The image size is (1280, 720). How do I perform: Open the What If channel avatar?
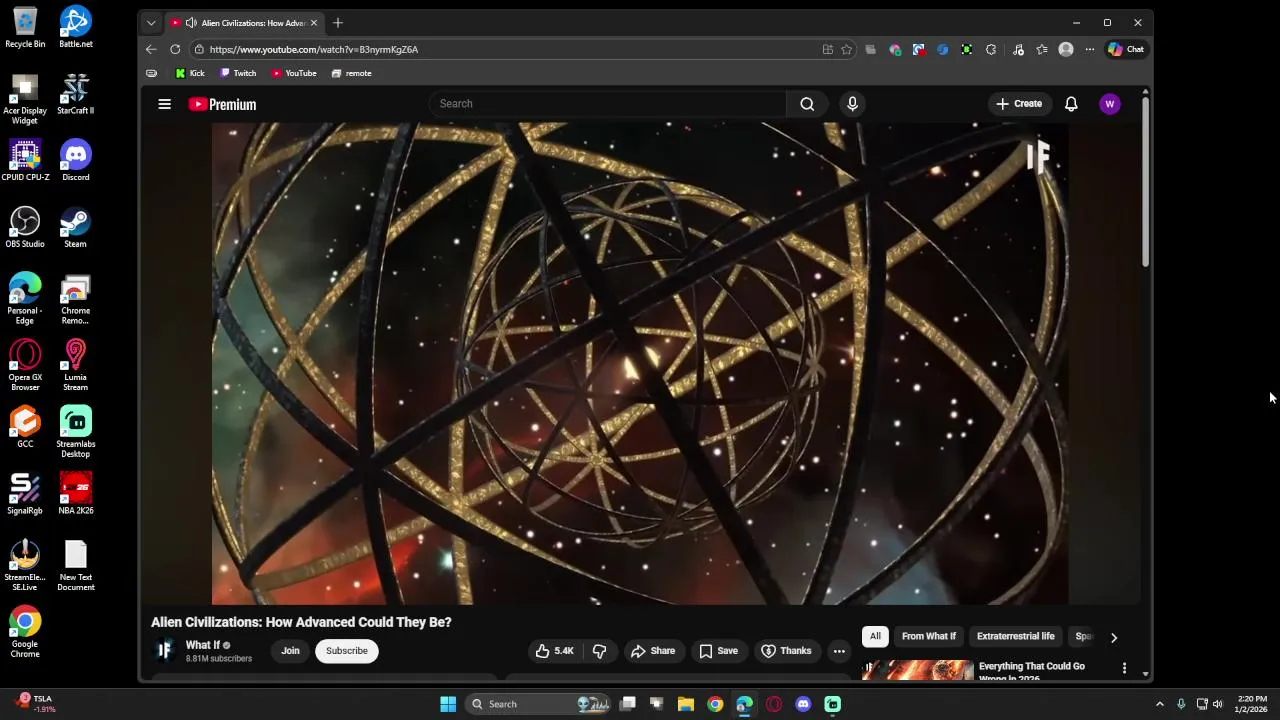click(x=164, y=651)
